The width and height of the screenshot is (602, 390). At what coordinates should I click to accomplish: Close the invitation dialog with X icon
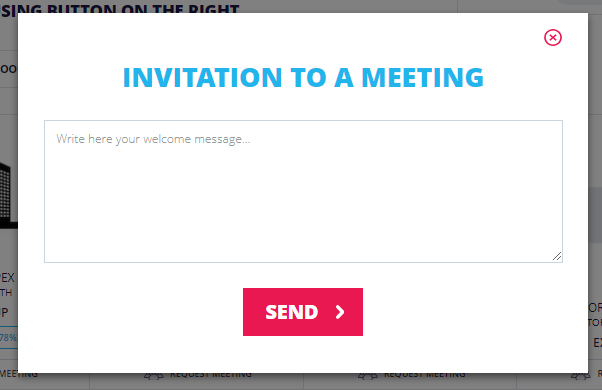click(x=553, y=38)
